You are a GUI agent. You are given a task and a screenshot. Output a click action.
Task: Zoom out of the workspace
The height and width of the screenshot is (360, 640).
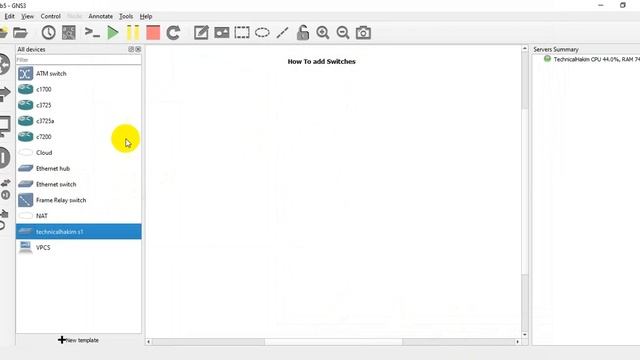point(343,33)
